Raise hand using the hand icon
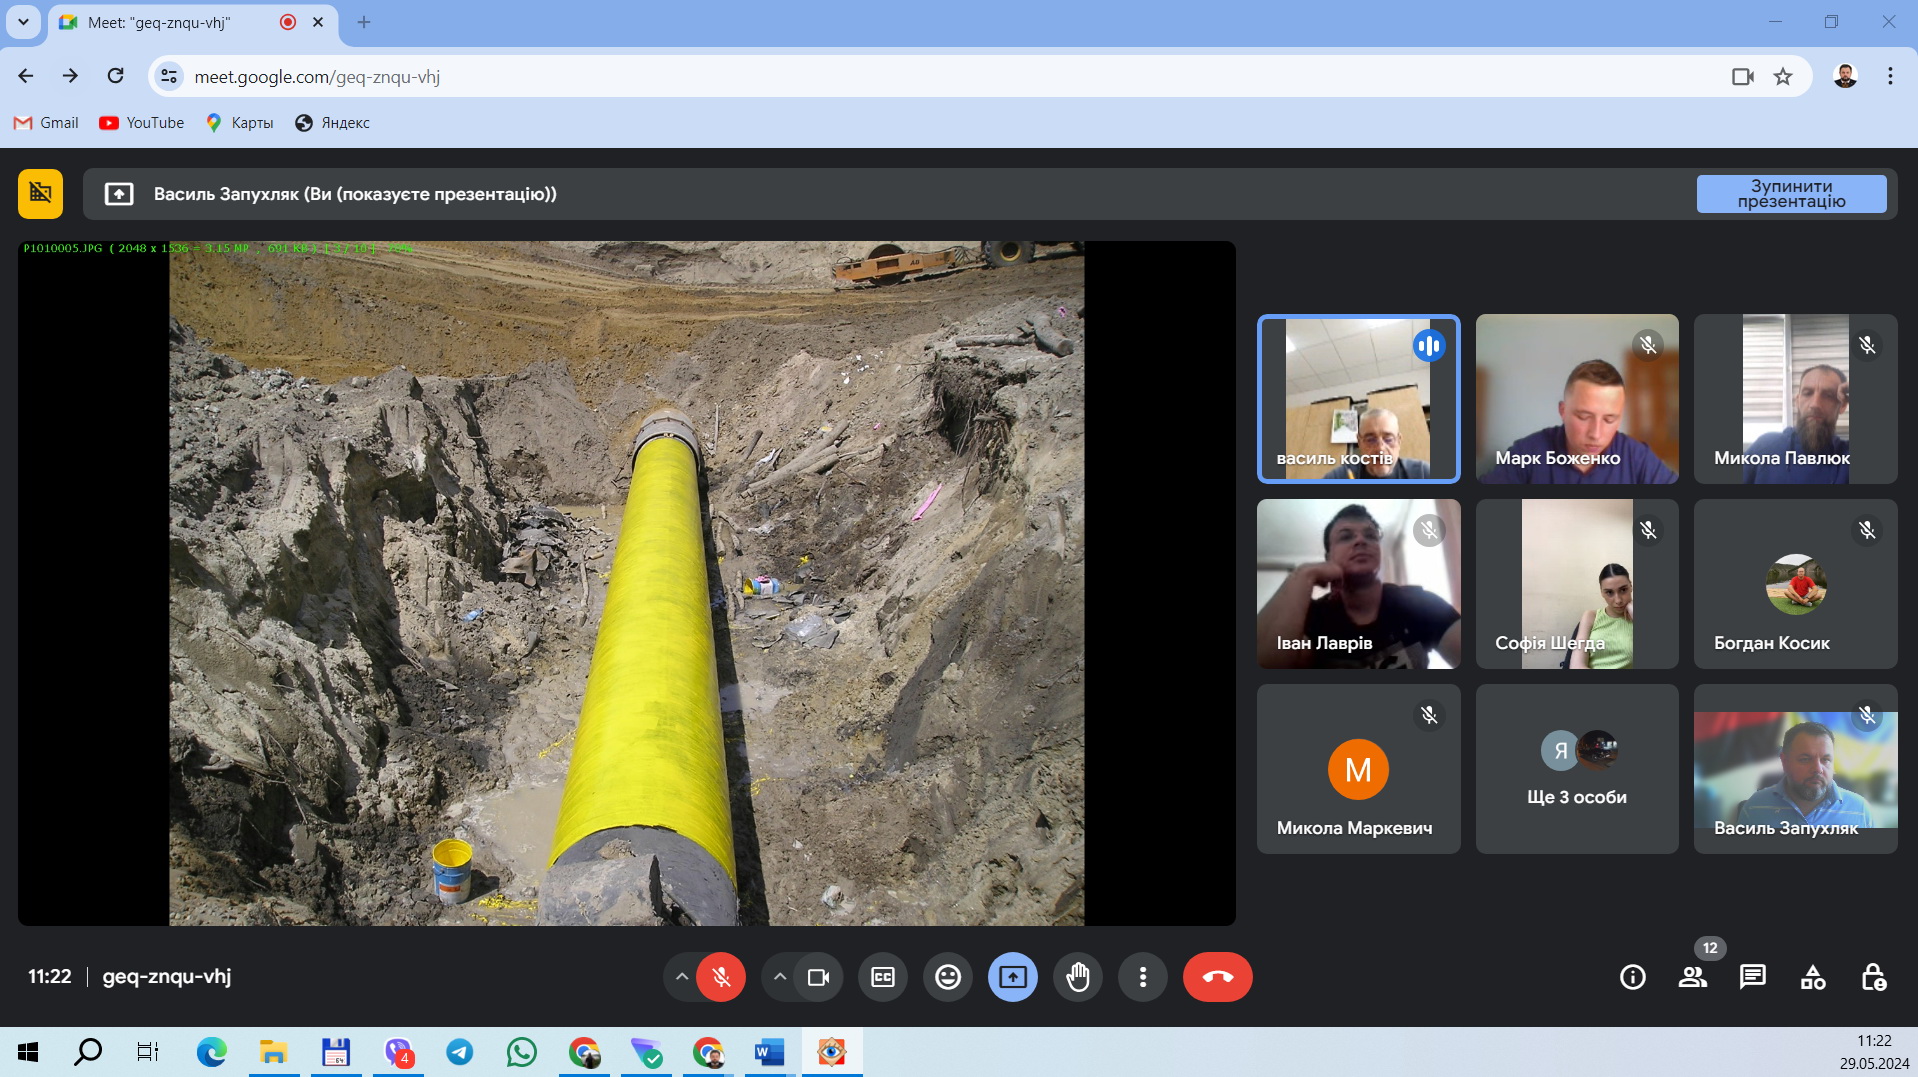 (x=1077, y=977)
